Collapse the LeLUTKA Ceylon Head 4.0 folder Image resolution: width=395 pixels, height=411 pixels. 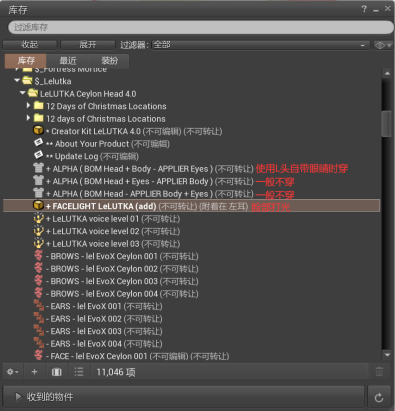point(22,93)
